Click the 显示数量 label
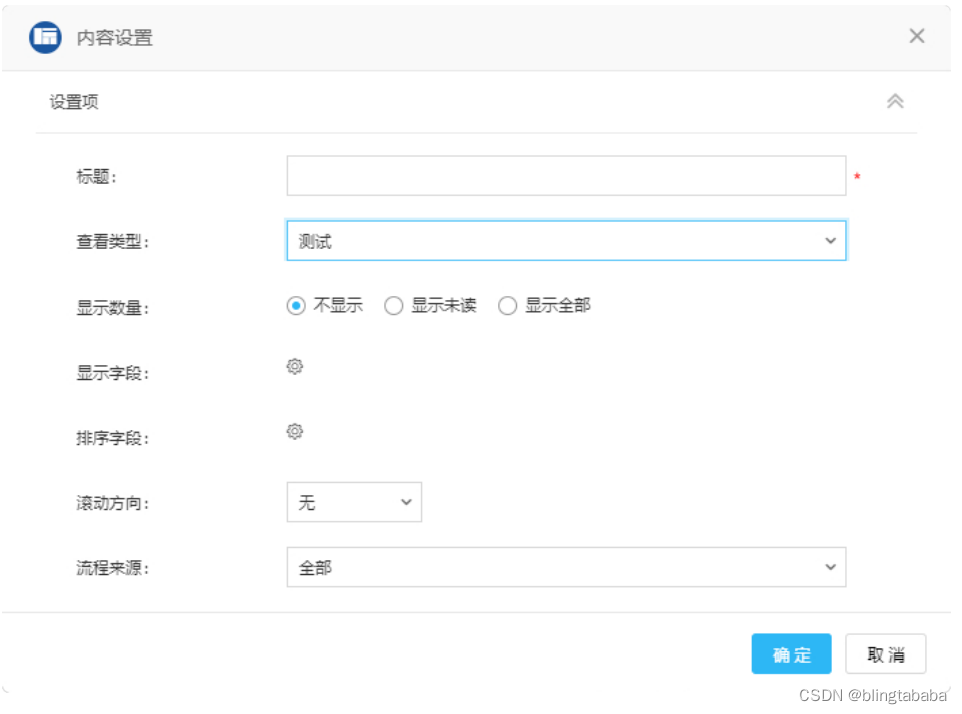The image size is (962, 714). (113, 307)
